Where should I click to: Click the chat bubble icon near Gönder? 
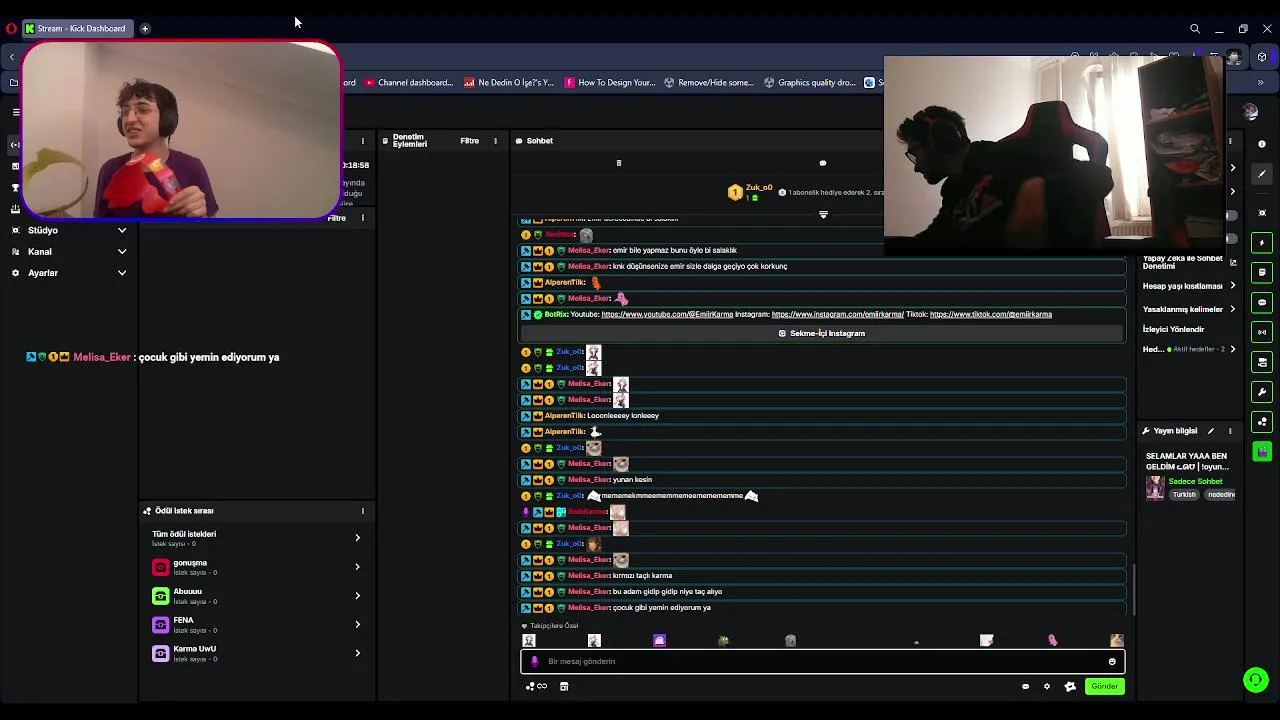pyautogui.click(x=1025, y=686)
